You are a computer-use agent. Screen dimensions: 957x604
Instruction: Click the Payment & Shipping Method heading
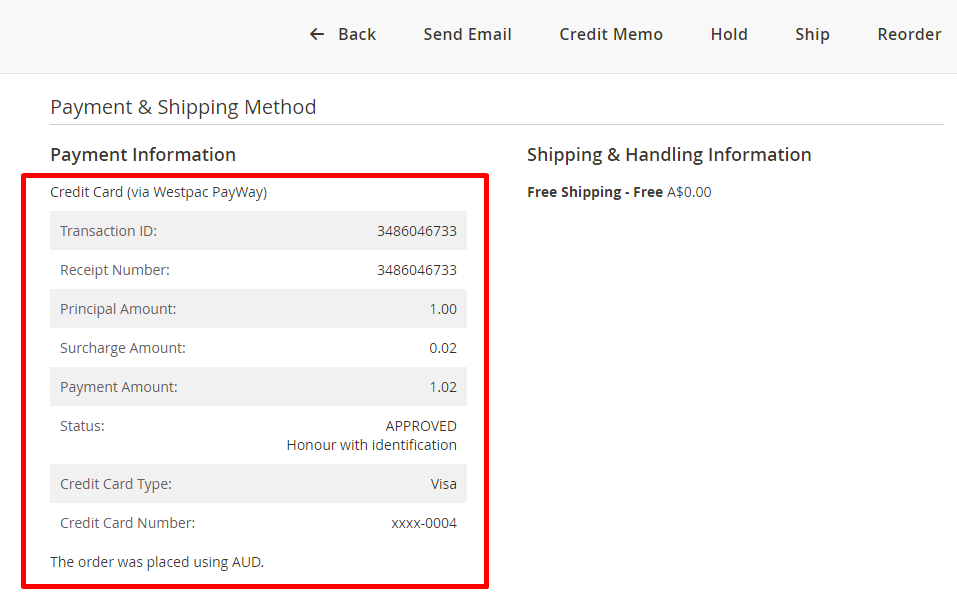pos(183,107)
